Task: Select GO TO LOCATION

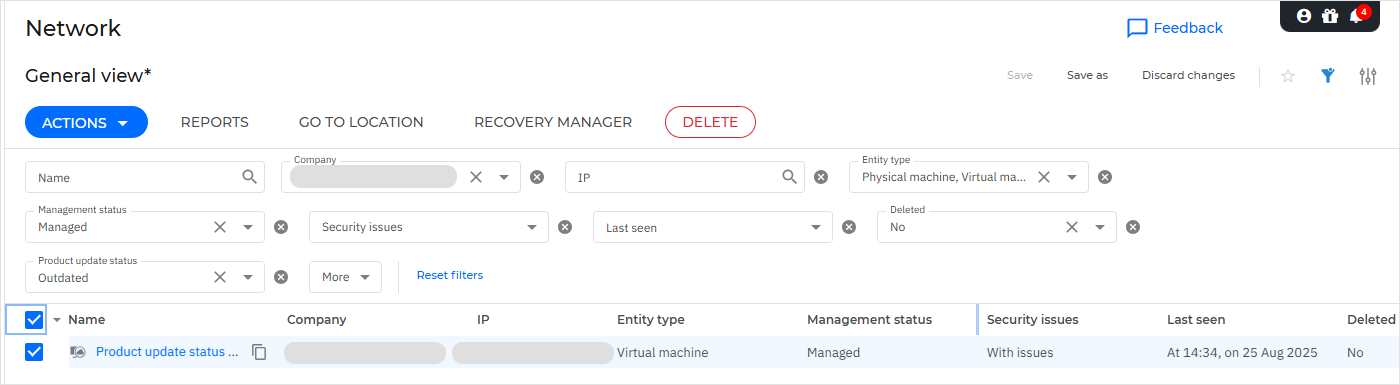Action: (361, 122)
